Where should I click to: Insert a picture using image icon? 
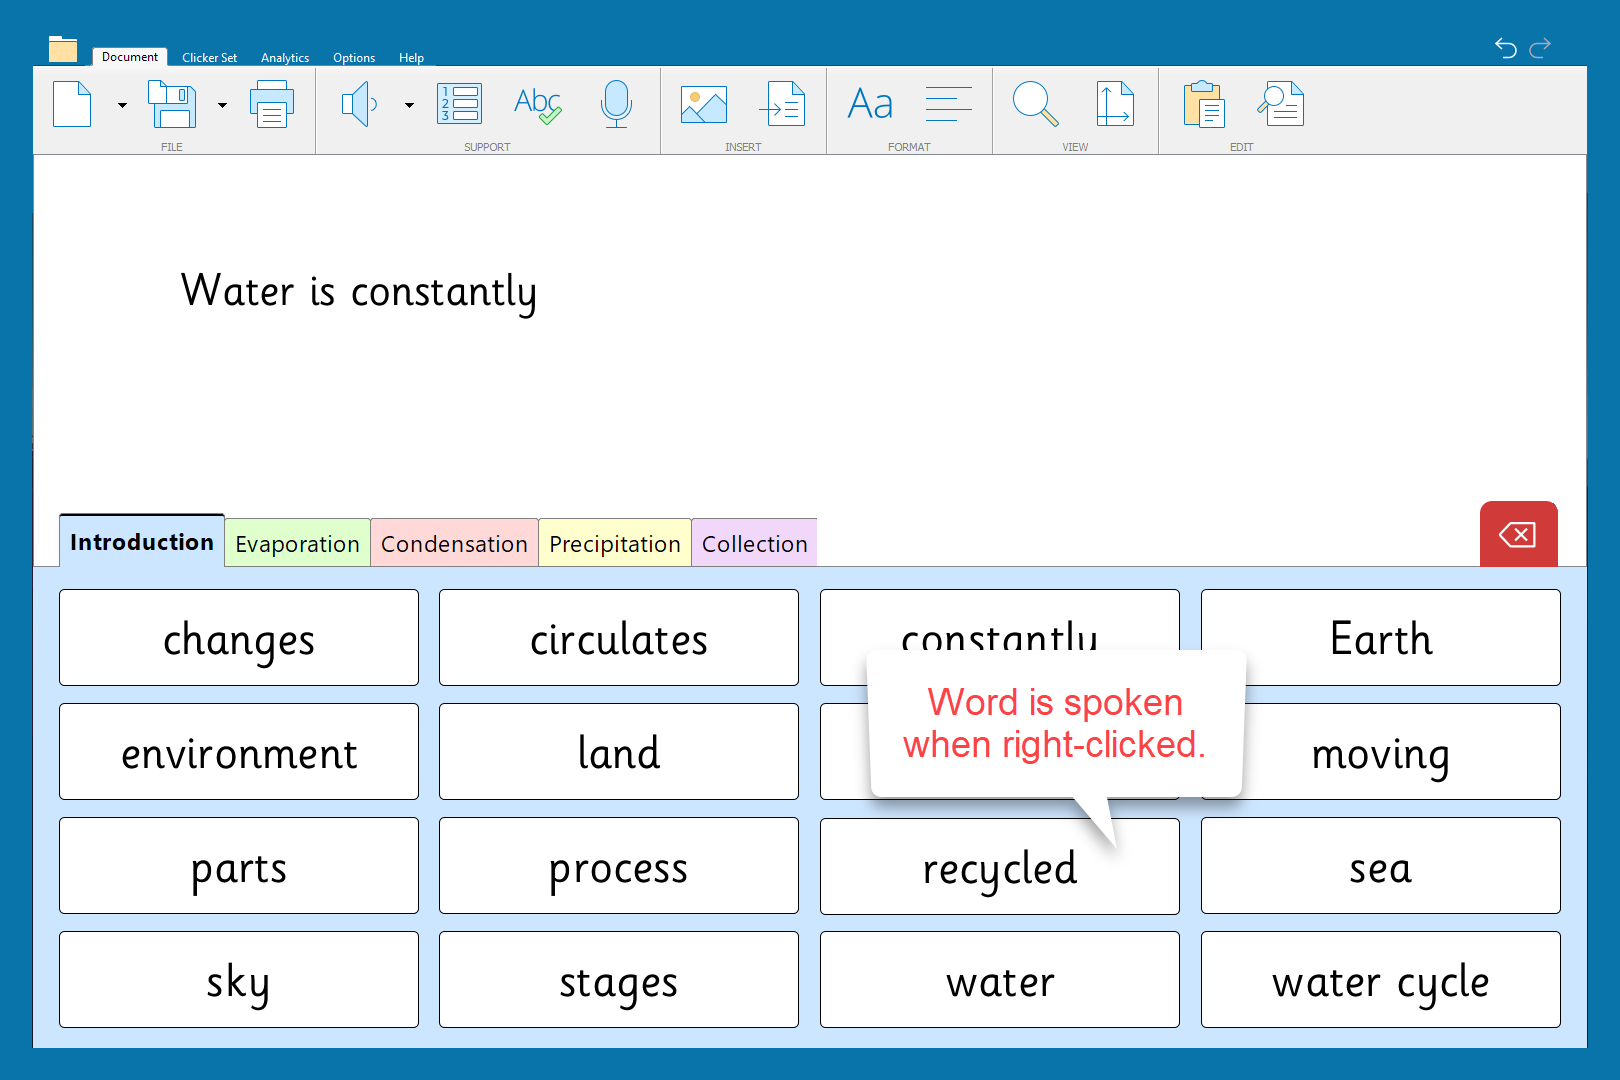pos(704,104)
